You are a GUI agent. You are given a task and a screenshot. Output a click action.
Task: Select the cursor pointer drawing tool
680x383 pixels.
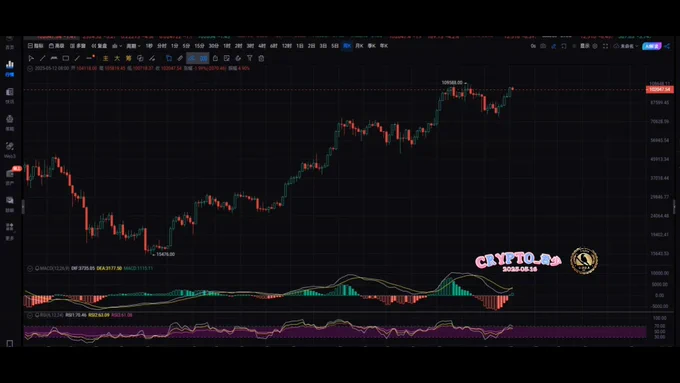coord(31,58)
